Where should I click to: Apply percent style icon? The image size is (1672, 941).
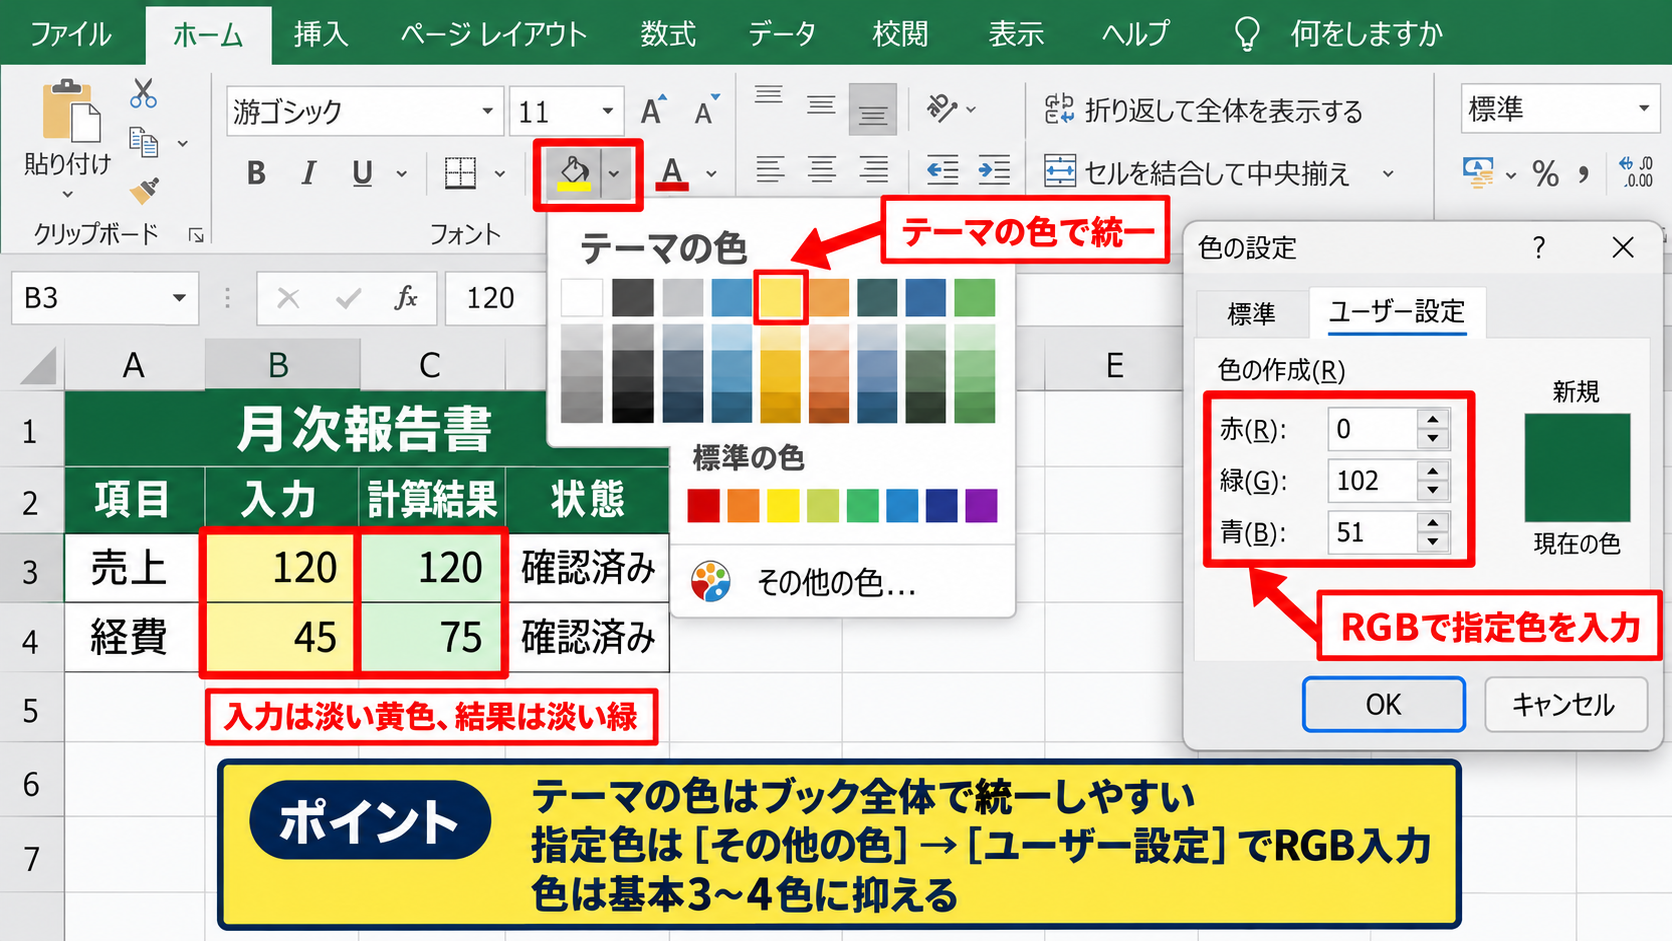coord(1545,173)
